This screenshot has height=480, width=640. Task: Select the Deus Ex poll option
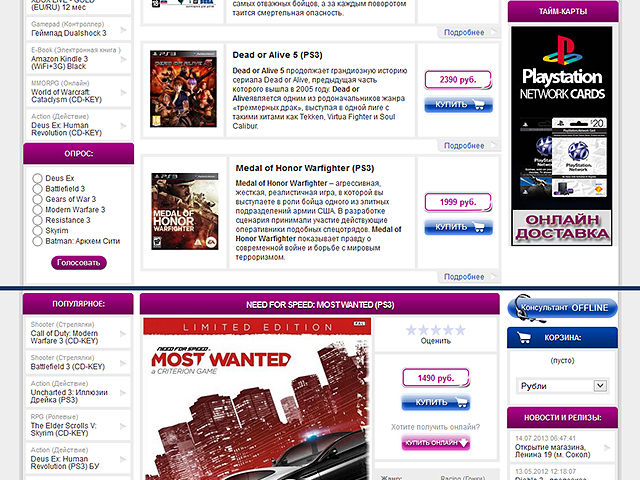(37, 178)
